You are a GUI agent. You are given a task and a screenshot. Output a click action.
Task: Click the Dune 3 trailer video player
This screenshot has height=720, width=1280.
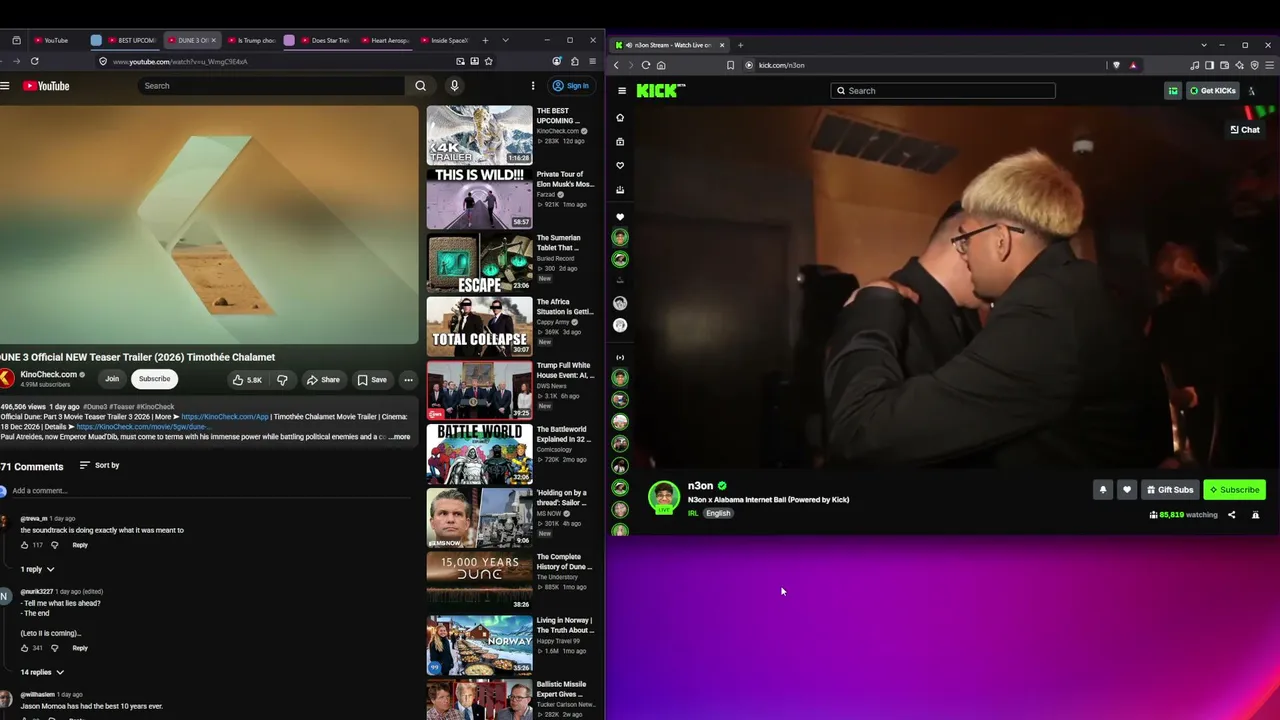point(208,225)
